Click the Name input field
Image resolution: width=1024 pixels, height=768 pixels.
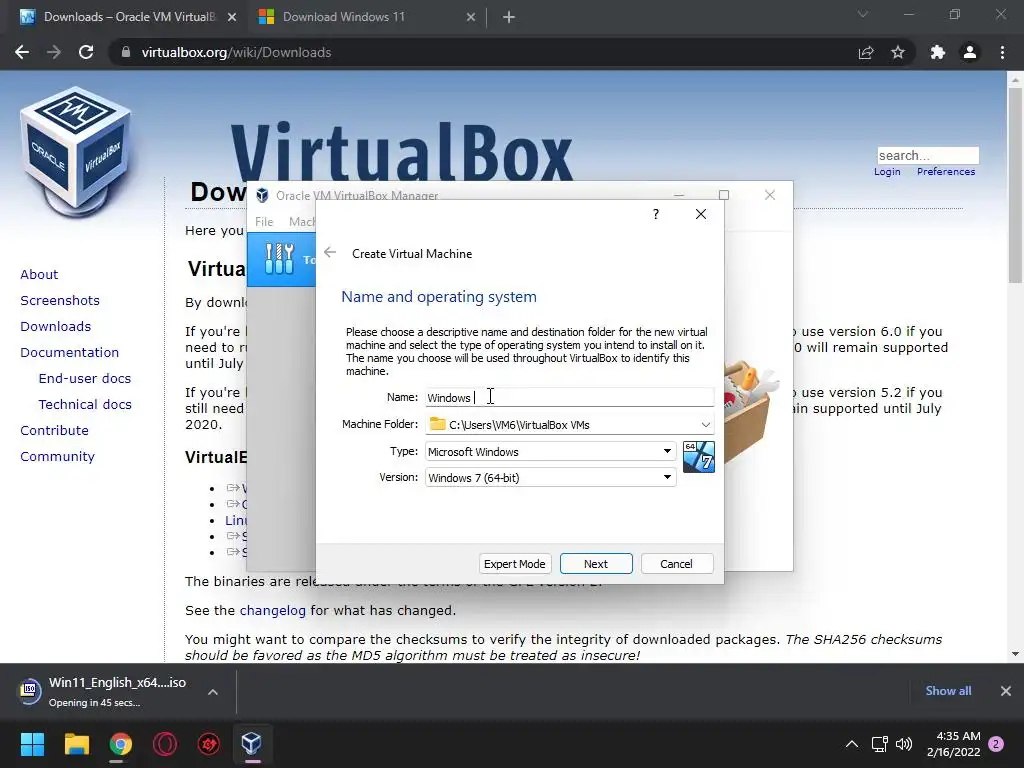coord(569,397)
